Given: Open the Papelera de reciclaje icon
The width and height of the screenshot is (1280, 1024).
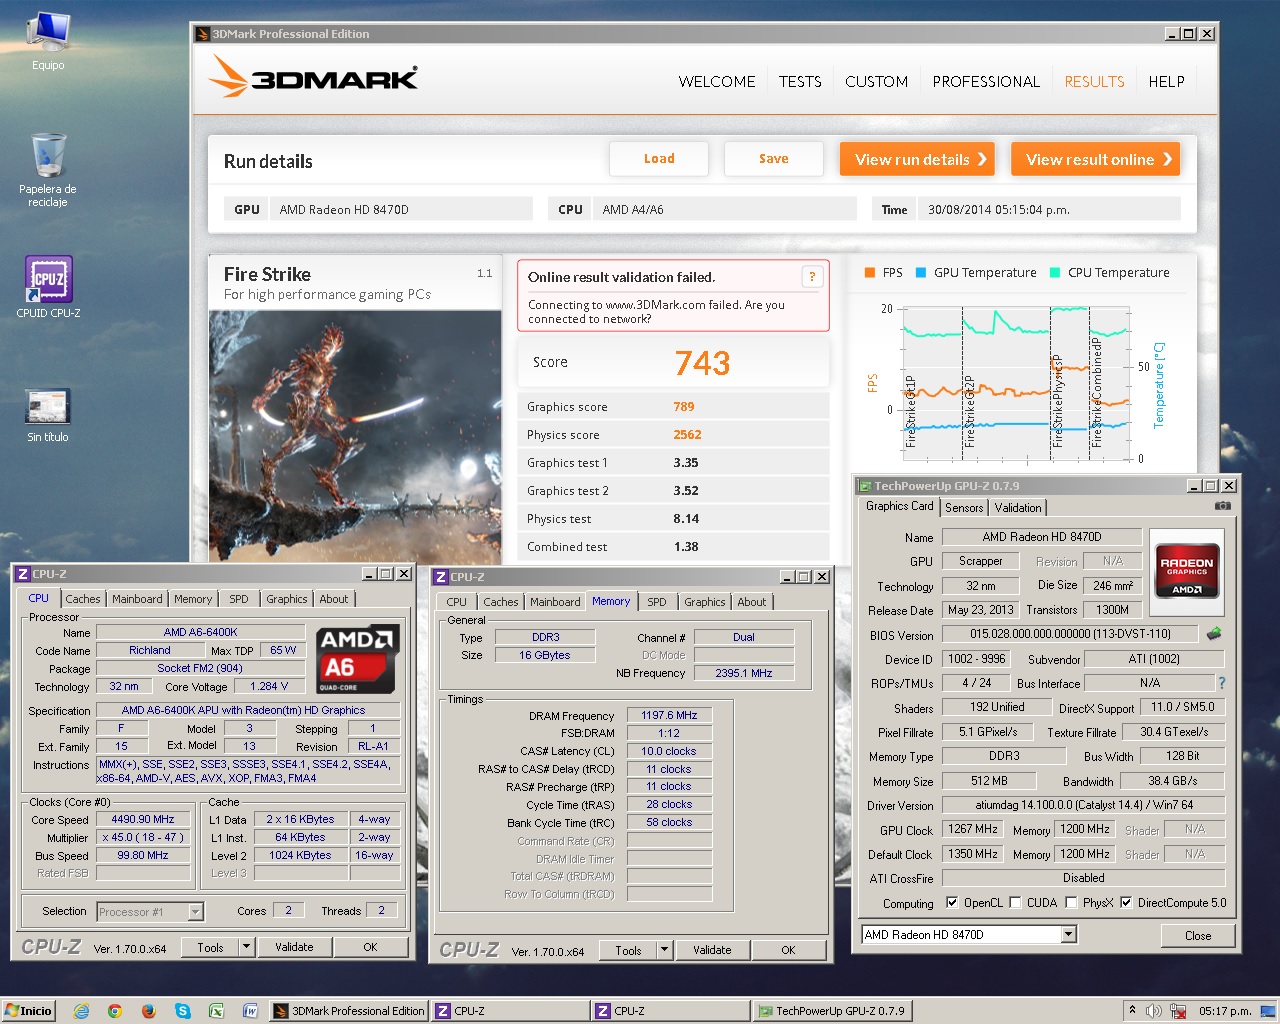Looking at the screenshot, I should tap(48, 168).
